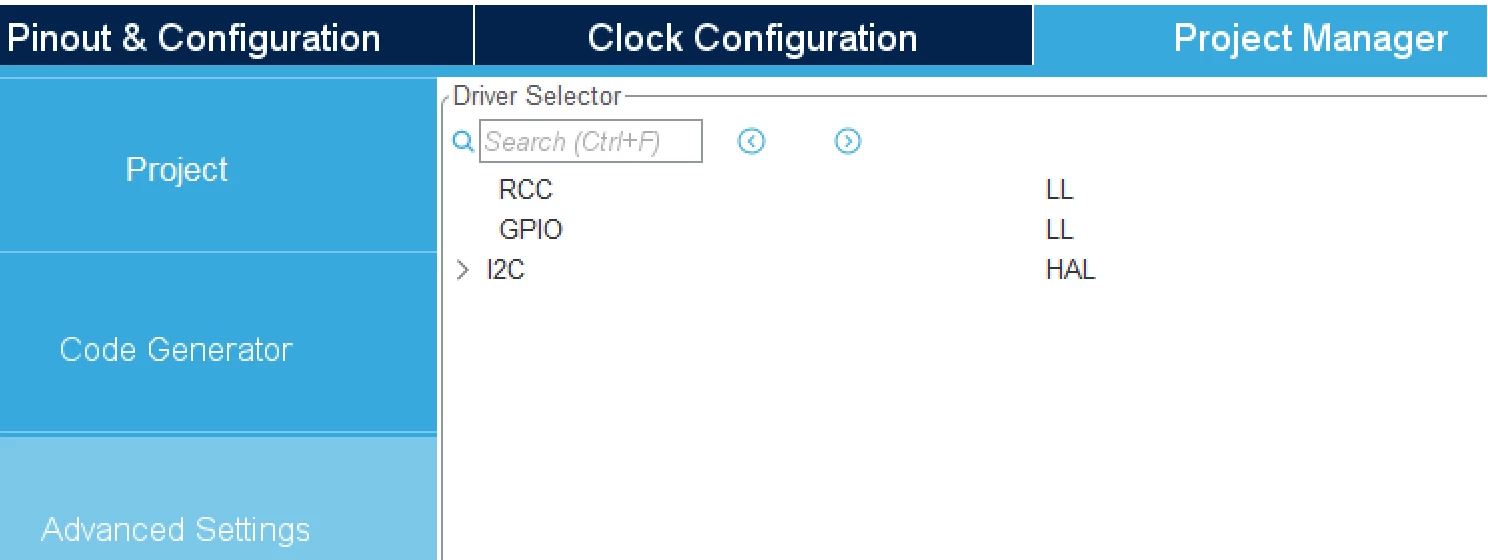Screen dimensions: 1488x560
Task: Select the I2C row label
Action: pyautogui.click(x=506, y=270)
